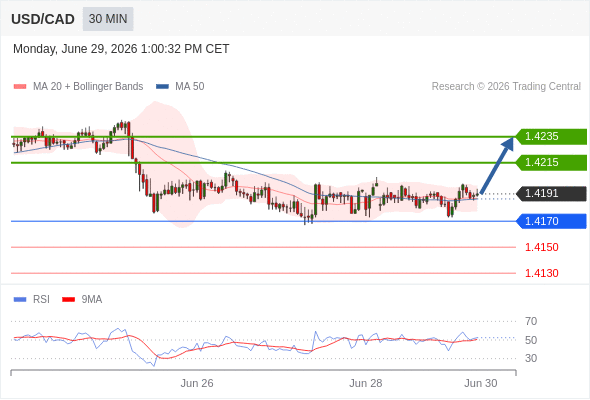Click the red 1.4130 support label

pos(542,273)
